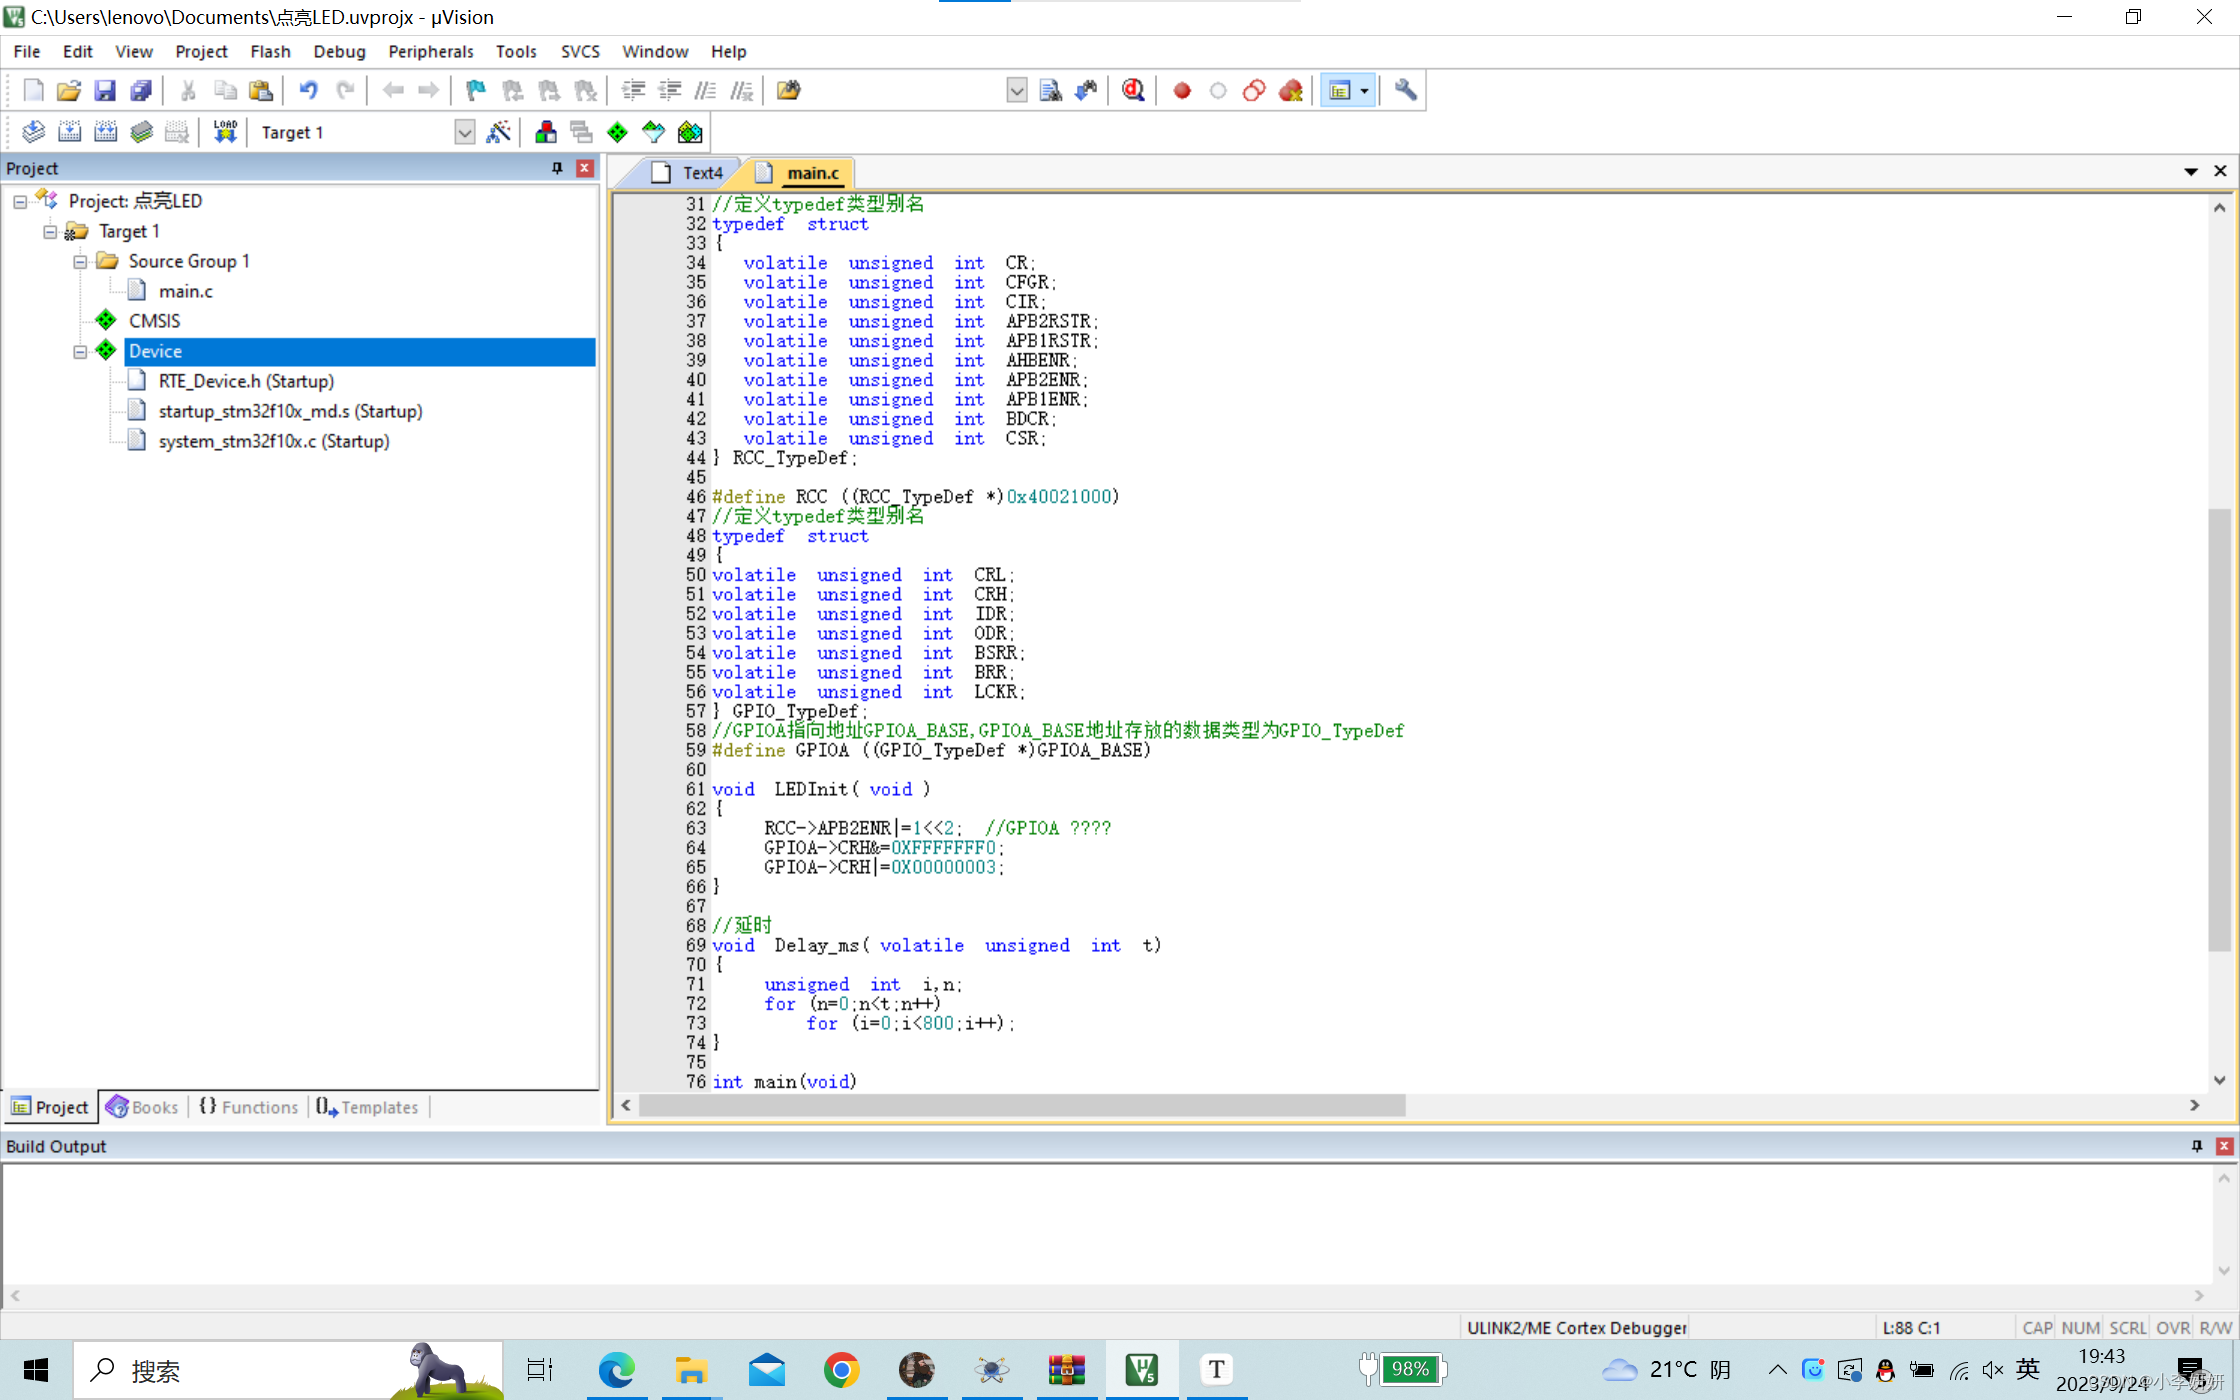Toggle the Build Output panel pin

click(2197, 1146)
